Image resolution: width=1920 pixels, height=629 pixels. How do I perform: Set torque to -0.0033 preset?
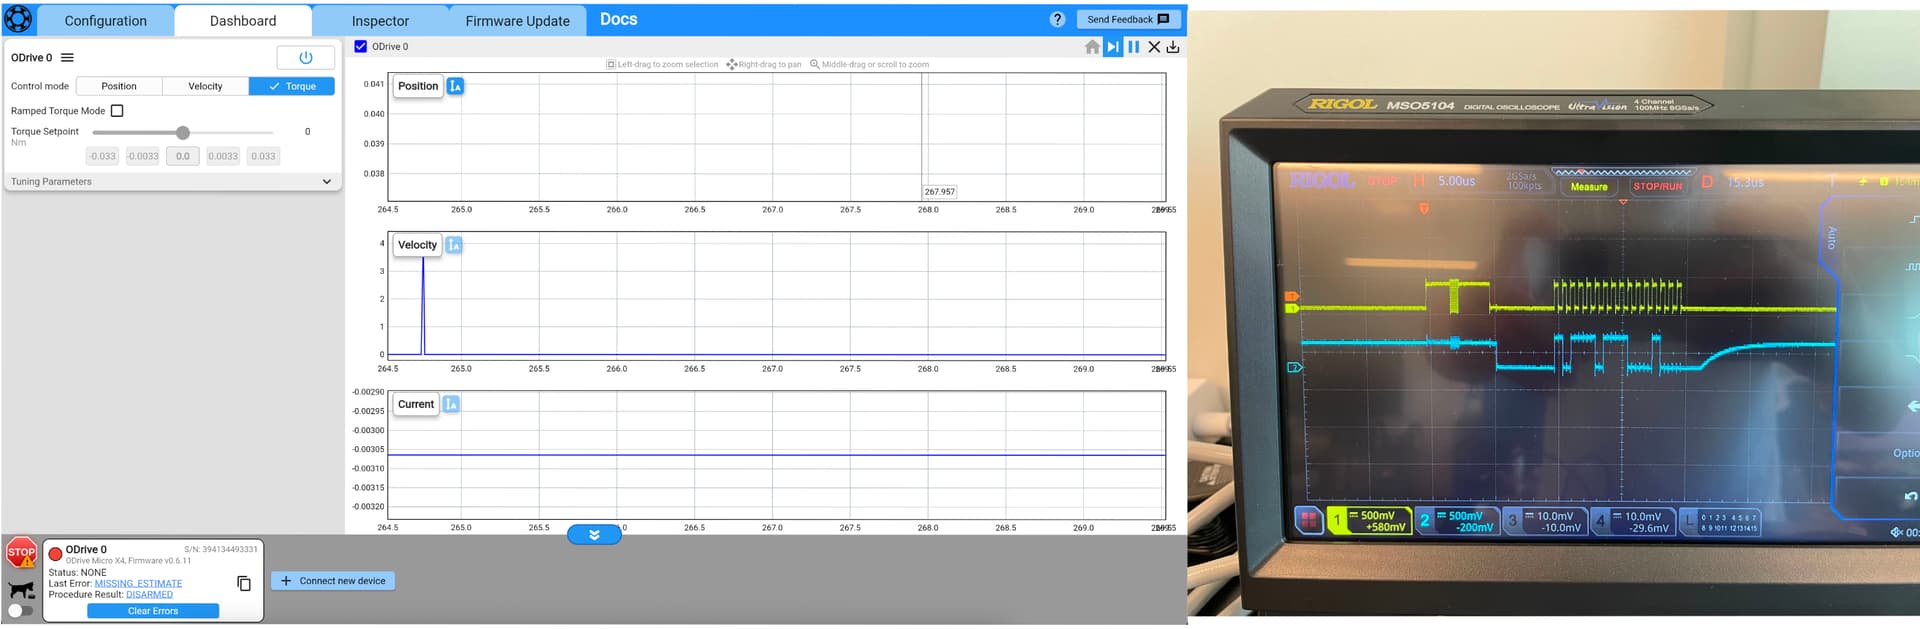coord(143,156)
